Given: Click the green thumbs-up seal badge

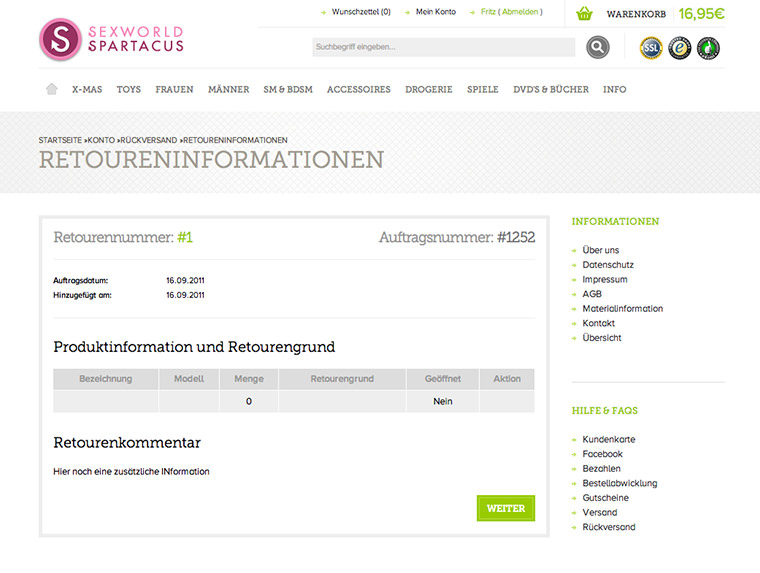Looking at the screenshot, I should click(x=708, y=48).
